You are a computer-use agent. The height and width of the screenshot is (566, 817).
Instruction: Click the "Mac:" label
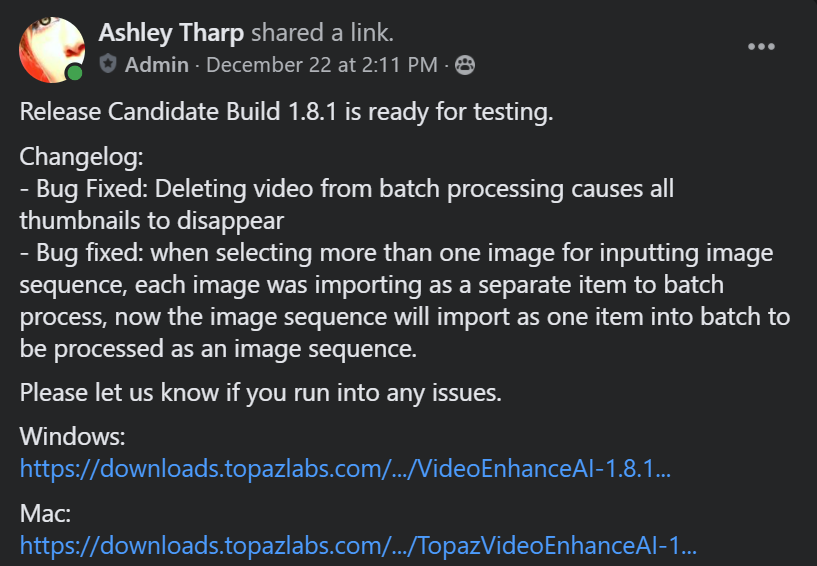[x=45, y=514]
